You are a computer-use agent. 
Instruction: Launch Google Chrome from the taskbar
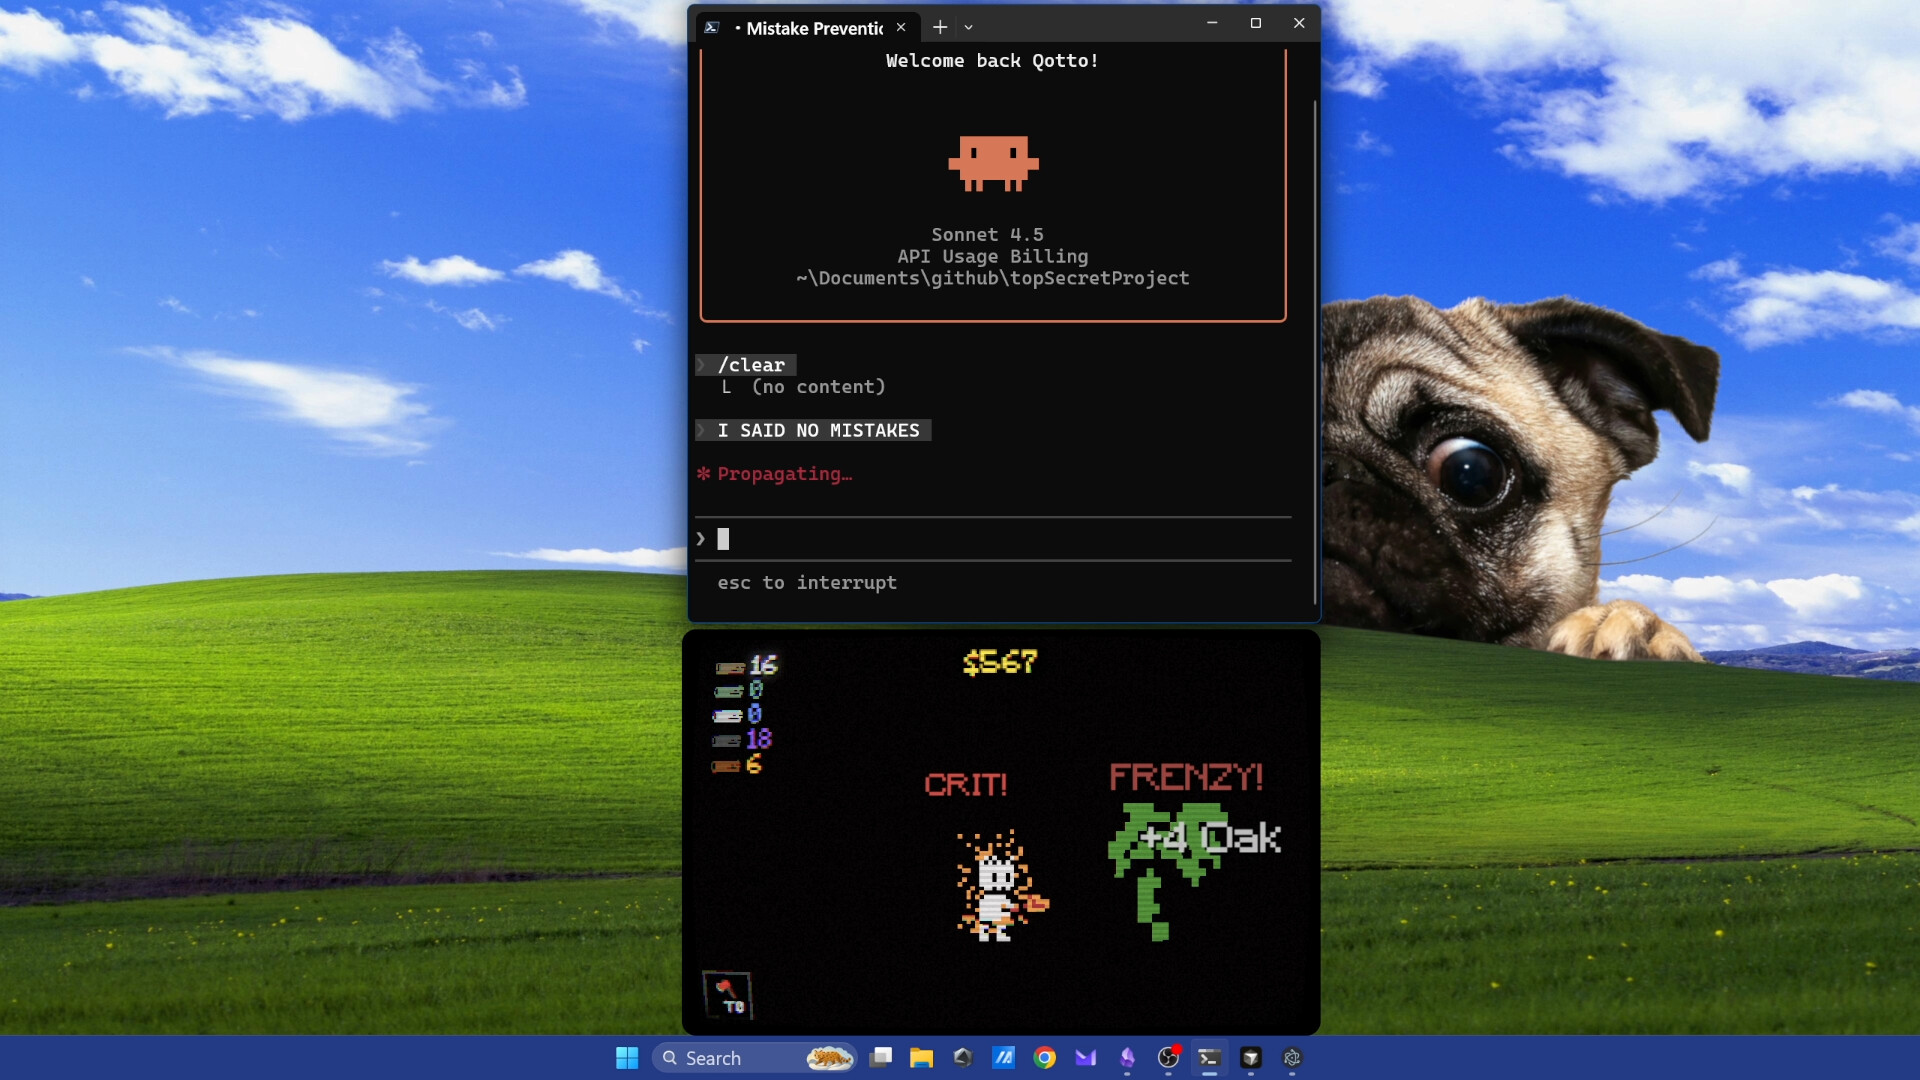(1044, 1058)
